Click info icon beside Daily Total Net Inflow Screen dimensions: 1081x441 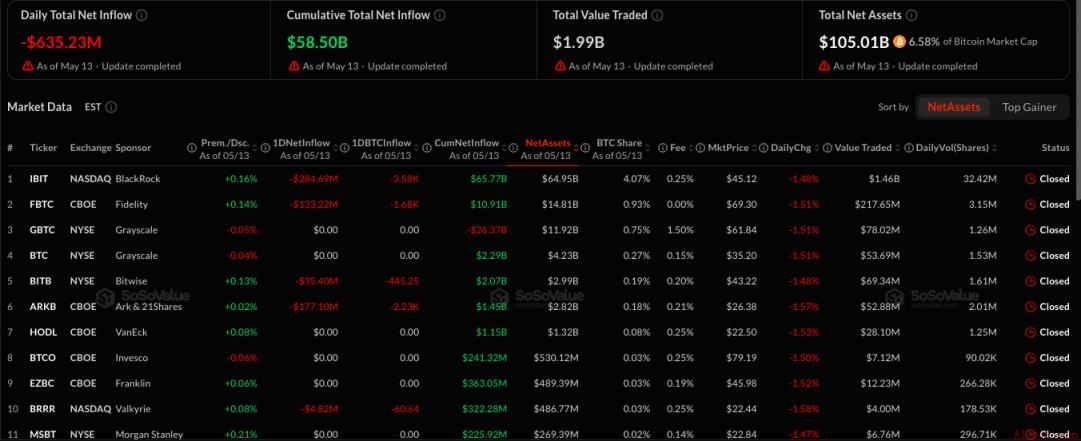[x=141, y=15]
